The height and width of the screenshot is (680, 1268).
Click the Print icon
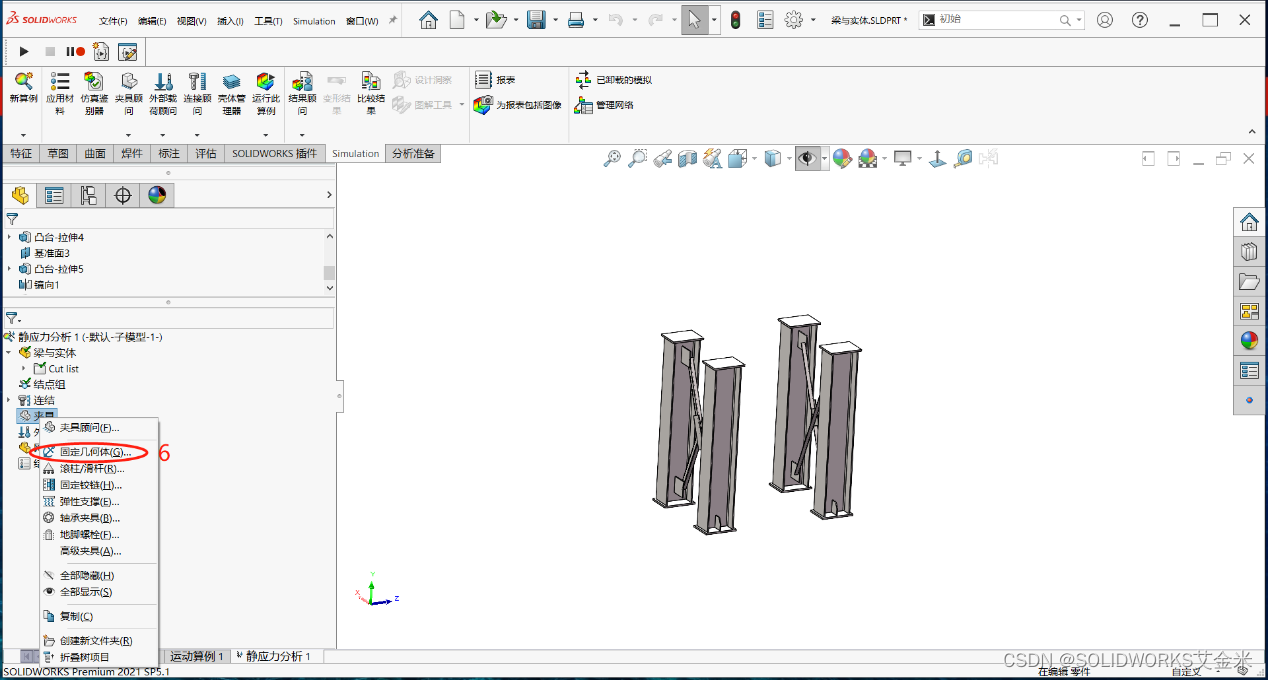tap(576, 20)
